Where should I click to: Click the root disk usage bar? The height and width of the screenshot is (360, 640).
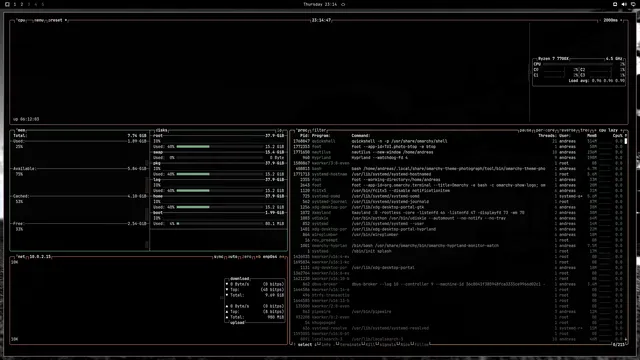(x=220, y=147)
